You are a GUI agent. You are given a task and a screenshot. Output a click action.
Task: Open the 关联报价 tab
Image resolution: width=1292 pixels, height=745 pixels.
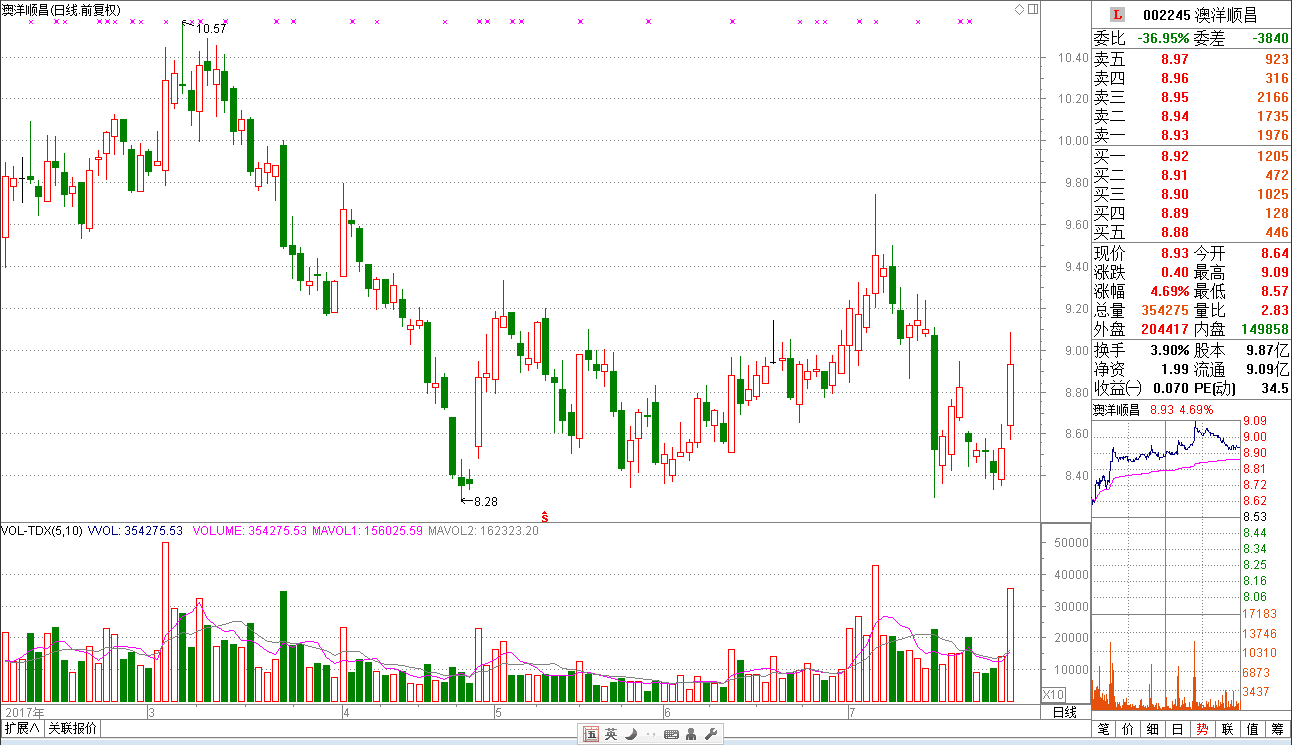[x=73, y=728]
